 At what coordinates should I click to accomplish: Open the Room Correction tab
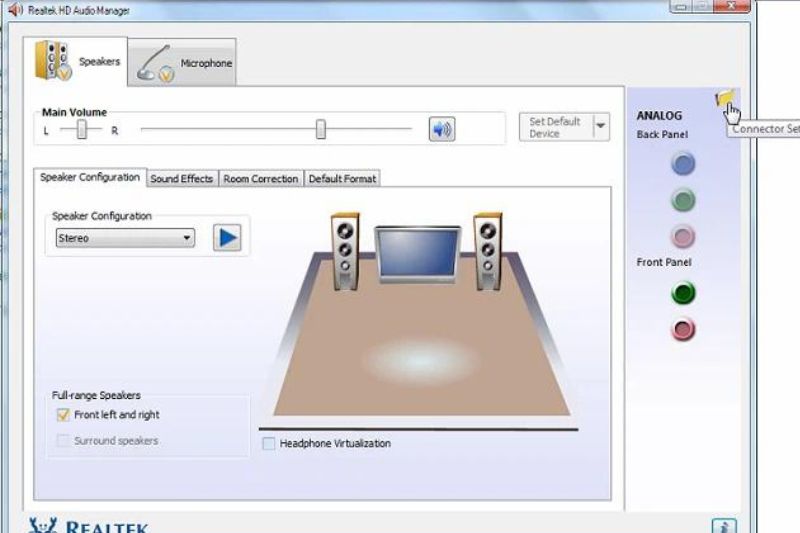(x=261, y=179)
